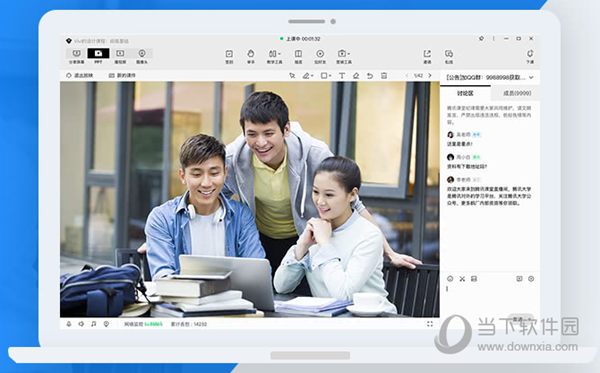The height and width of the screenshot is (373, 600).
Task: Toggle fullscreen on the slide view
Action: (430, 324)
